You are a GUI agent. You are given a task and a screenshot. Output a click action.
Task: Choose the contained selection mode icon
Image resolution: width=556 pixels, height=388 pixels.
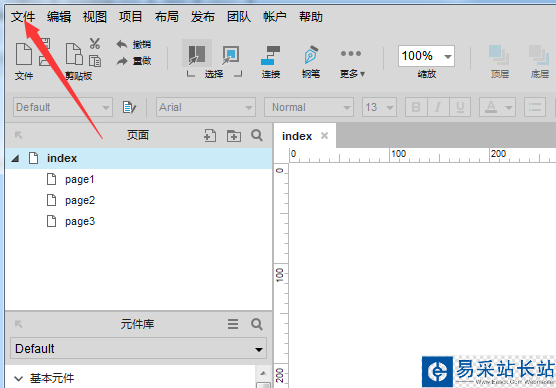click(230, 55)
